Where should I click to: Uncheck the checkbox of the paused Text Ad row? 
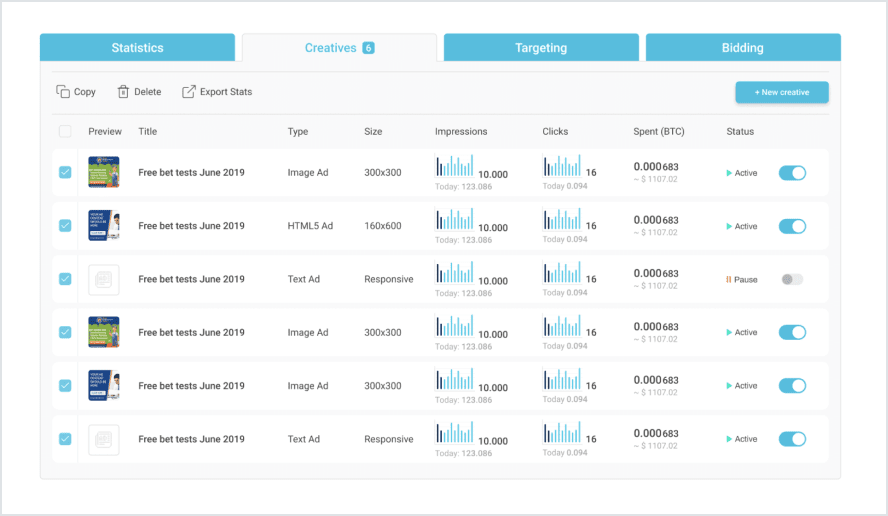coord(65,279)
